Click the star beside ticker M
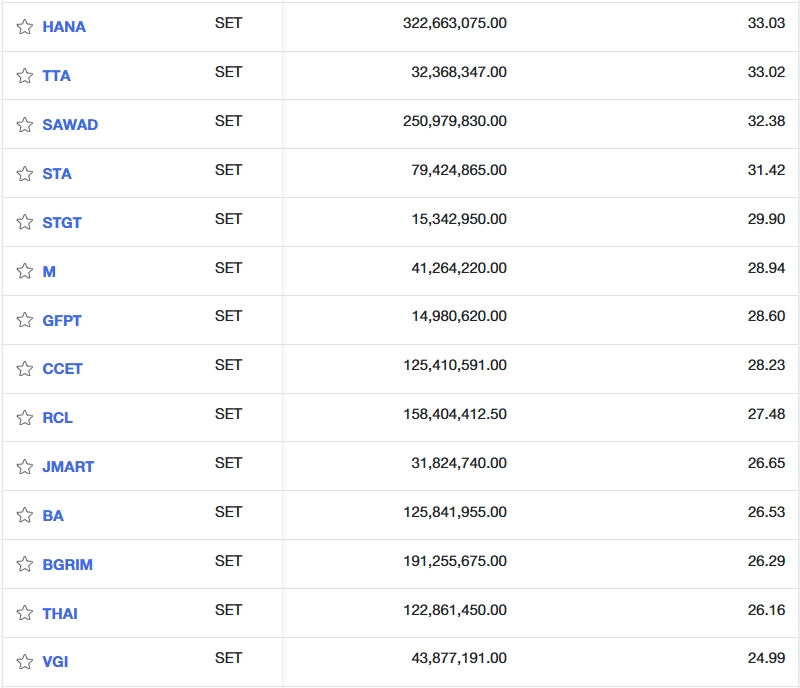Screen dimensions: 800x688 tap(25, 271)
